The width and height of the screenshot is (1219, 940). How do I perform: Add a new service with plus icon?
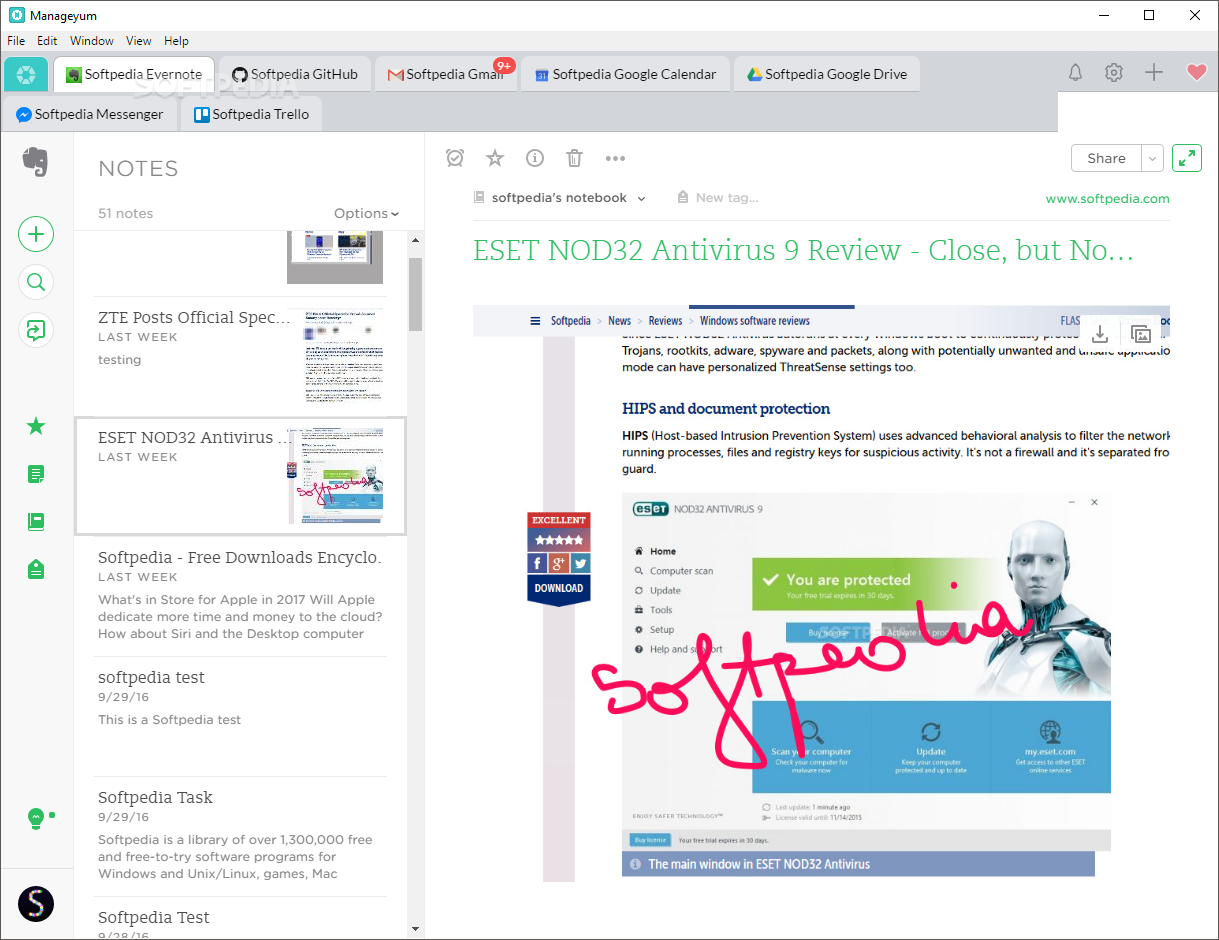(x=1154, y=73)
